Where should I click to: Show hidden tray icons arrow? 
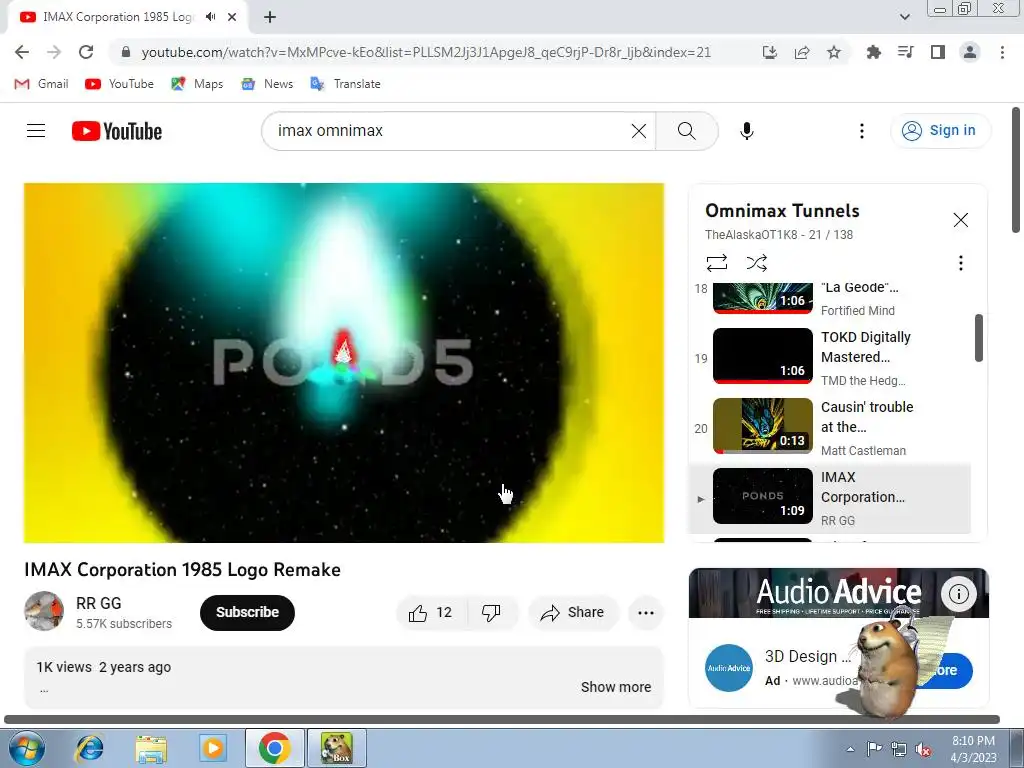(850, 749)
